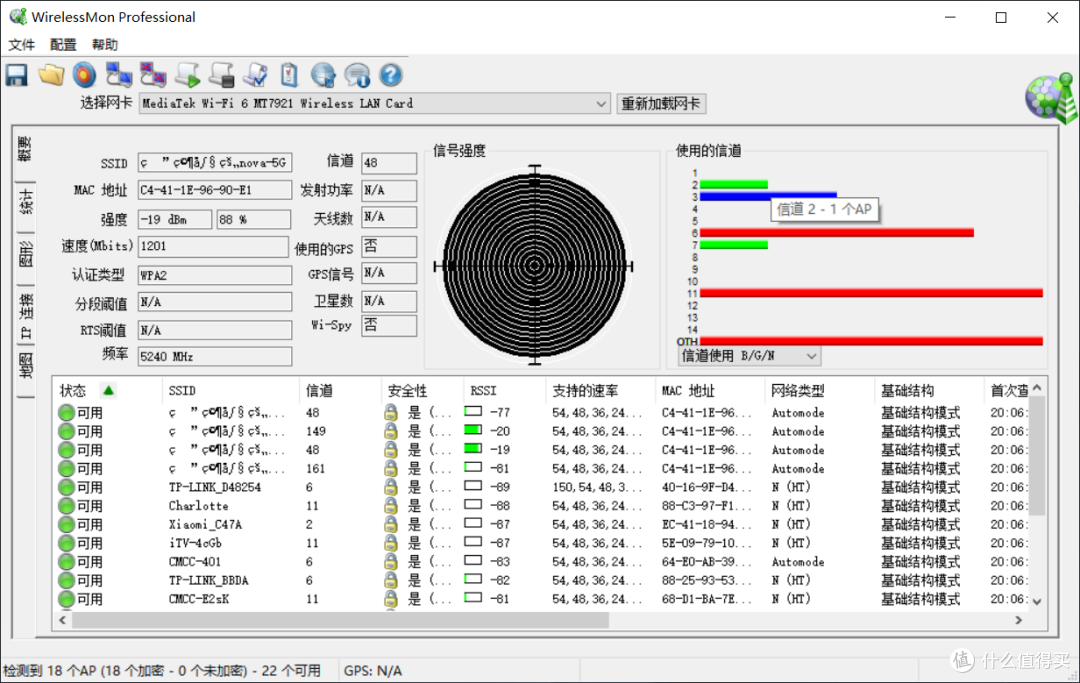Click the MAC 地址 field C4-41-1E-96-90-E1
This screenshot has width=1080, height=683.
tap(214, 190)
